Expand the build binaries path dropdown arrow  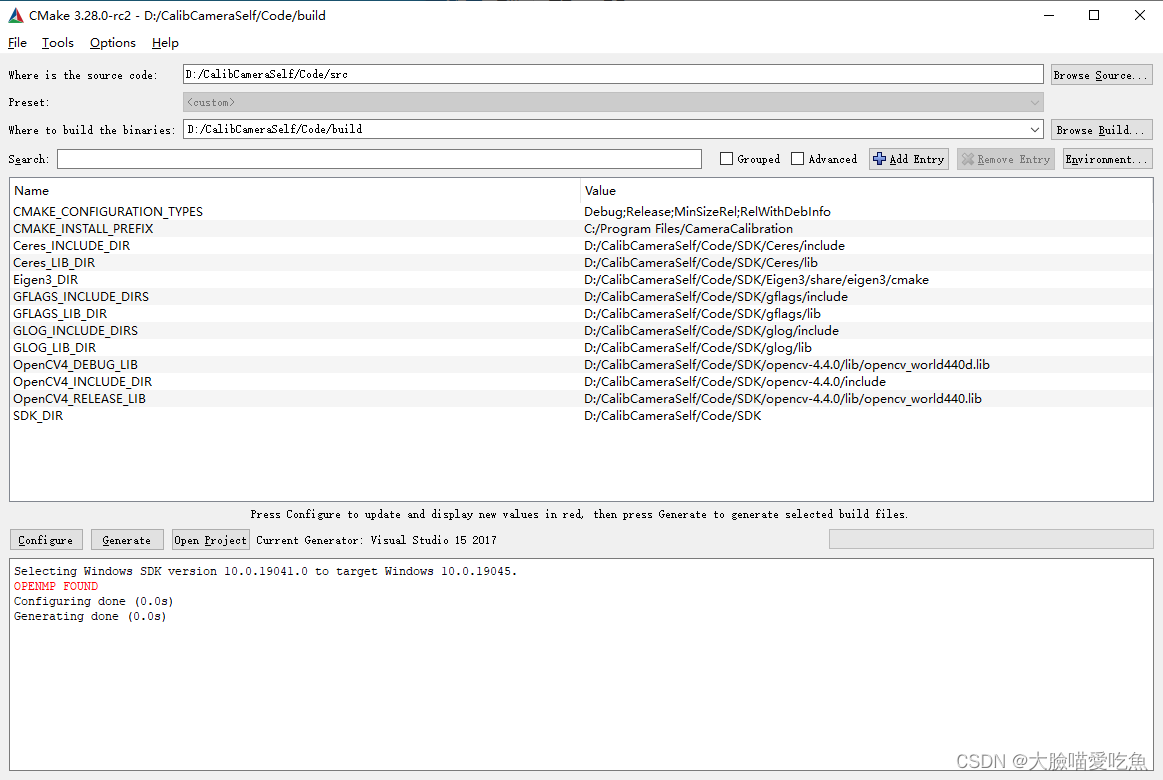(1034, 130)
